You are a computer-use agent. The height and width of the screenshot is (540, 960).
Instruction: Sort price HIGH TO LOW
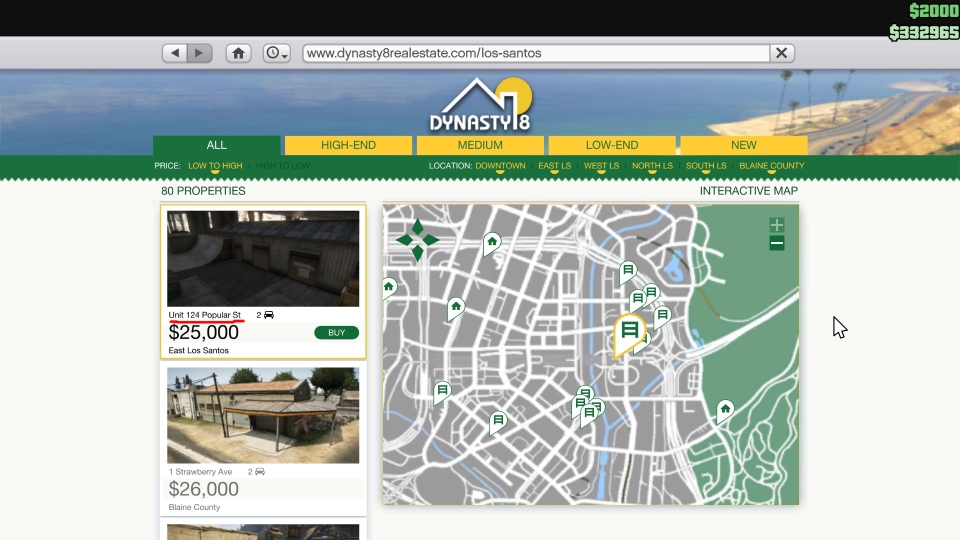pyautogui.click(x=283, y=166)
